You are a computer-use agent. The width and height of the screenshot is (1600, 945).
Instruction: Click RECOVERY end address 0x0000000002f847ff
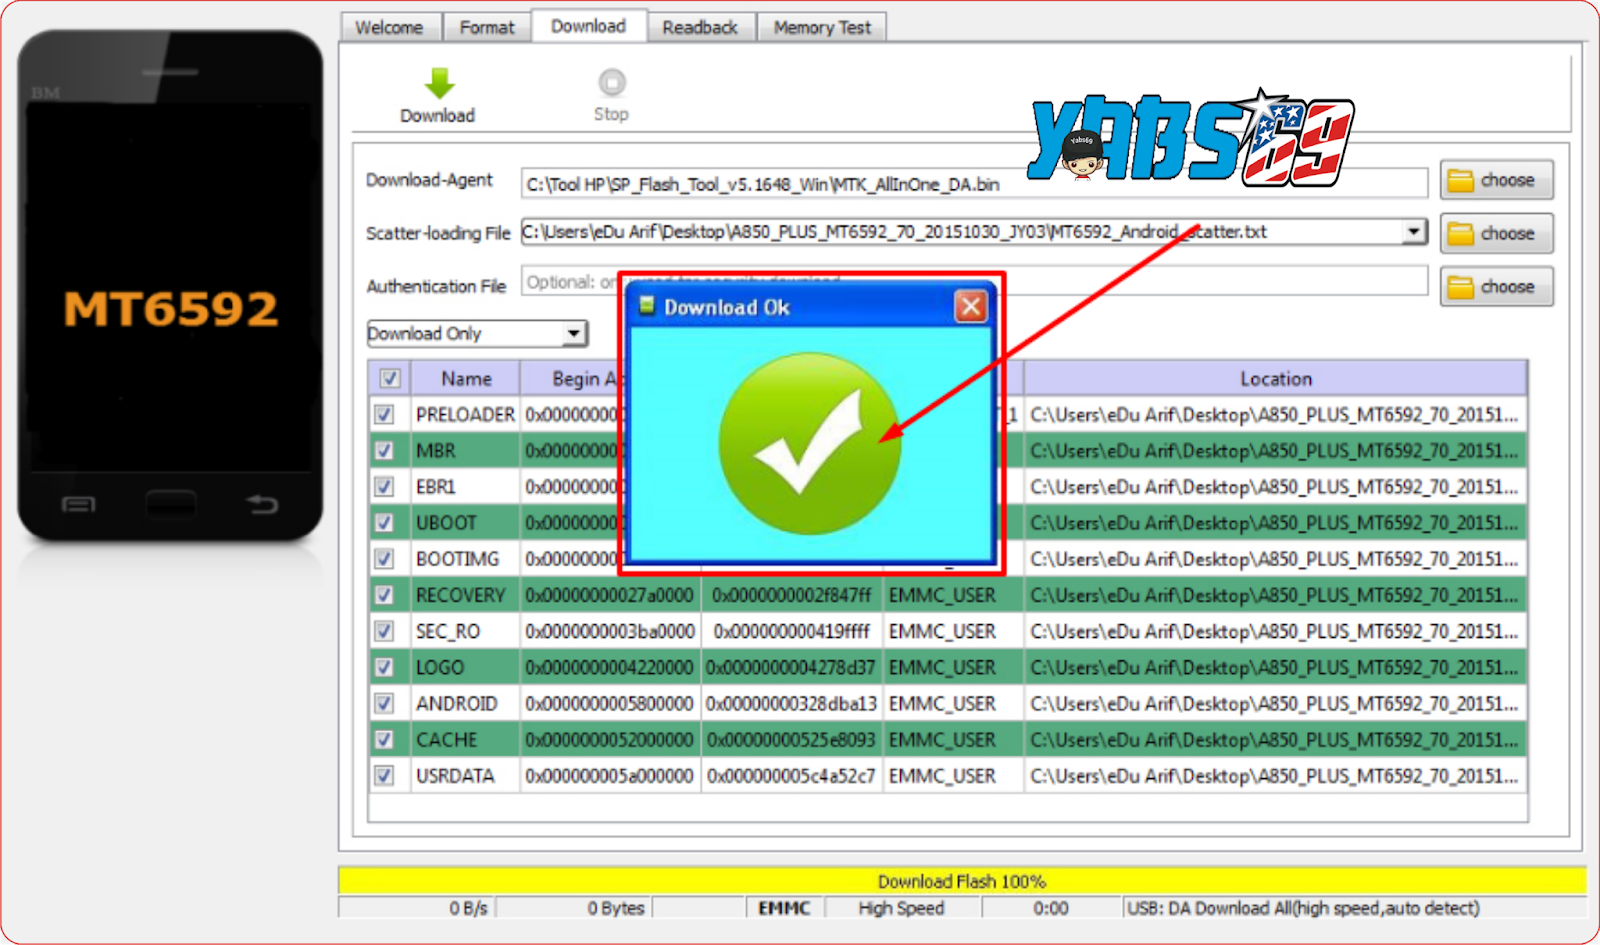(x=792, y=595)
